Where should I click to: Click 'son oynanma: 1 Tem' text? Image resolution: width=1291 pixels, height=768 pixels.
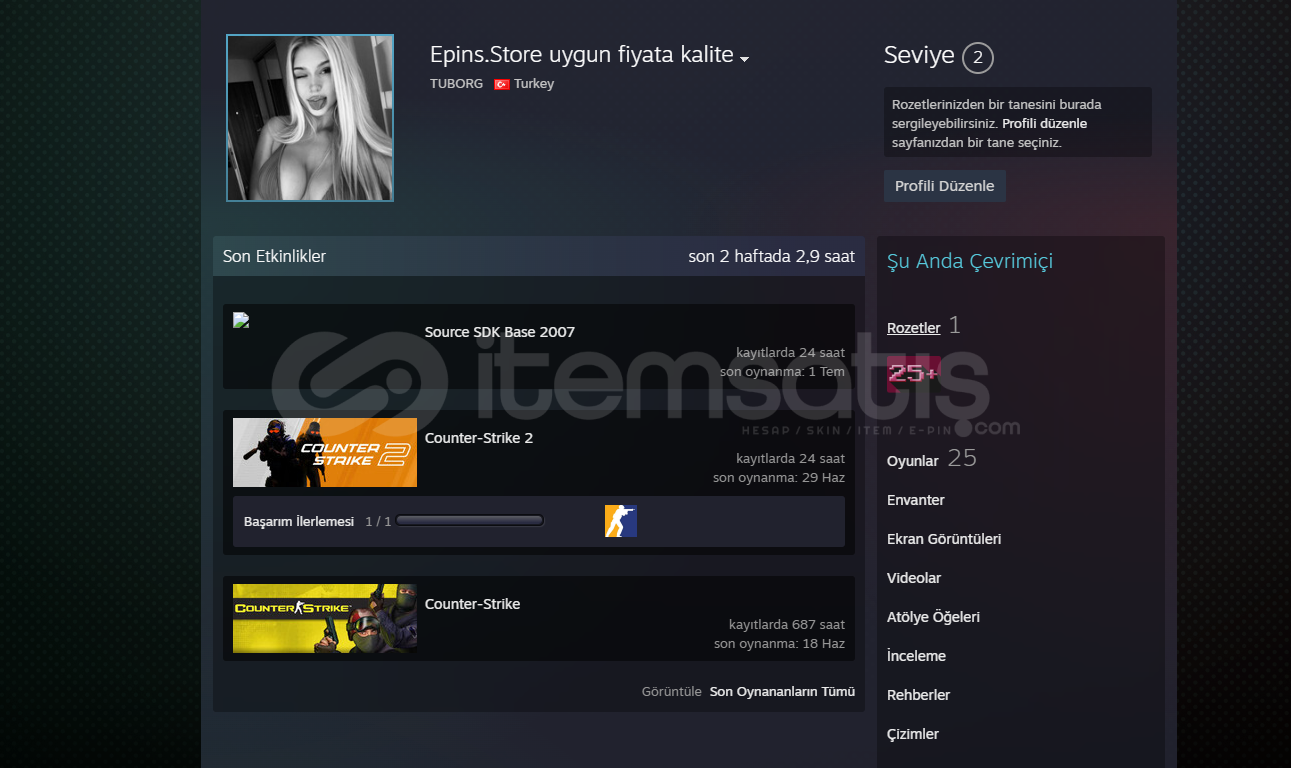point(782,371)
